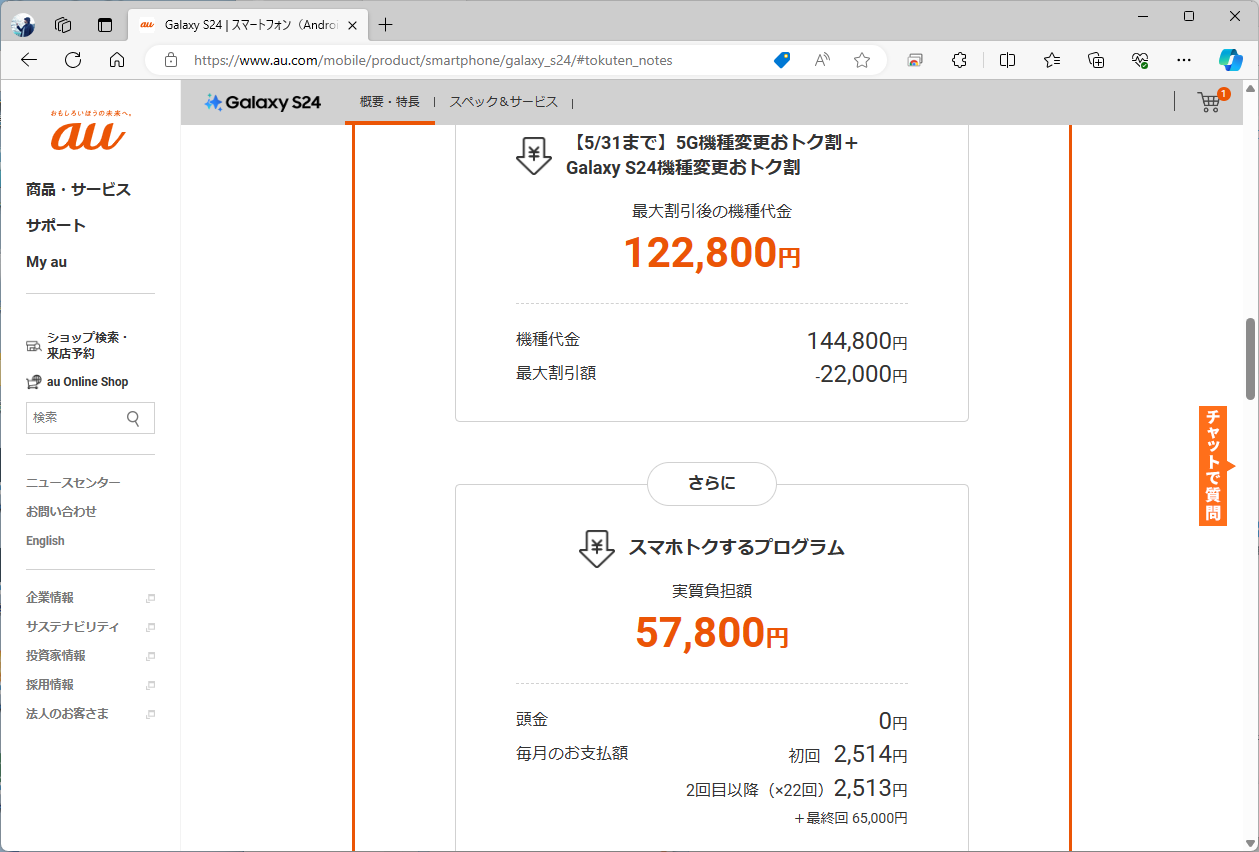Image resolution: width=1259 pixels, height=852 pixels.
Task: Click the 57,800円 price text
Action: point(712,632)
